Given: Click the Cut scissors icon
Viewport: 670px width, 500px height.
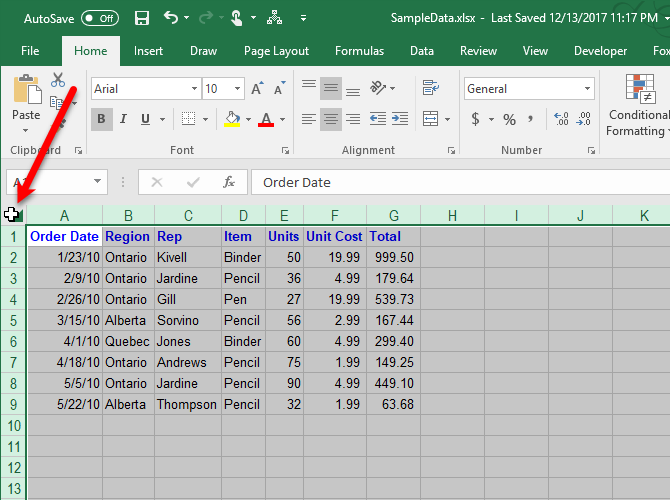Looking at the screenshot, I should [58, 80].
